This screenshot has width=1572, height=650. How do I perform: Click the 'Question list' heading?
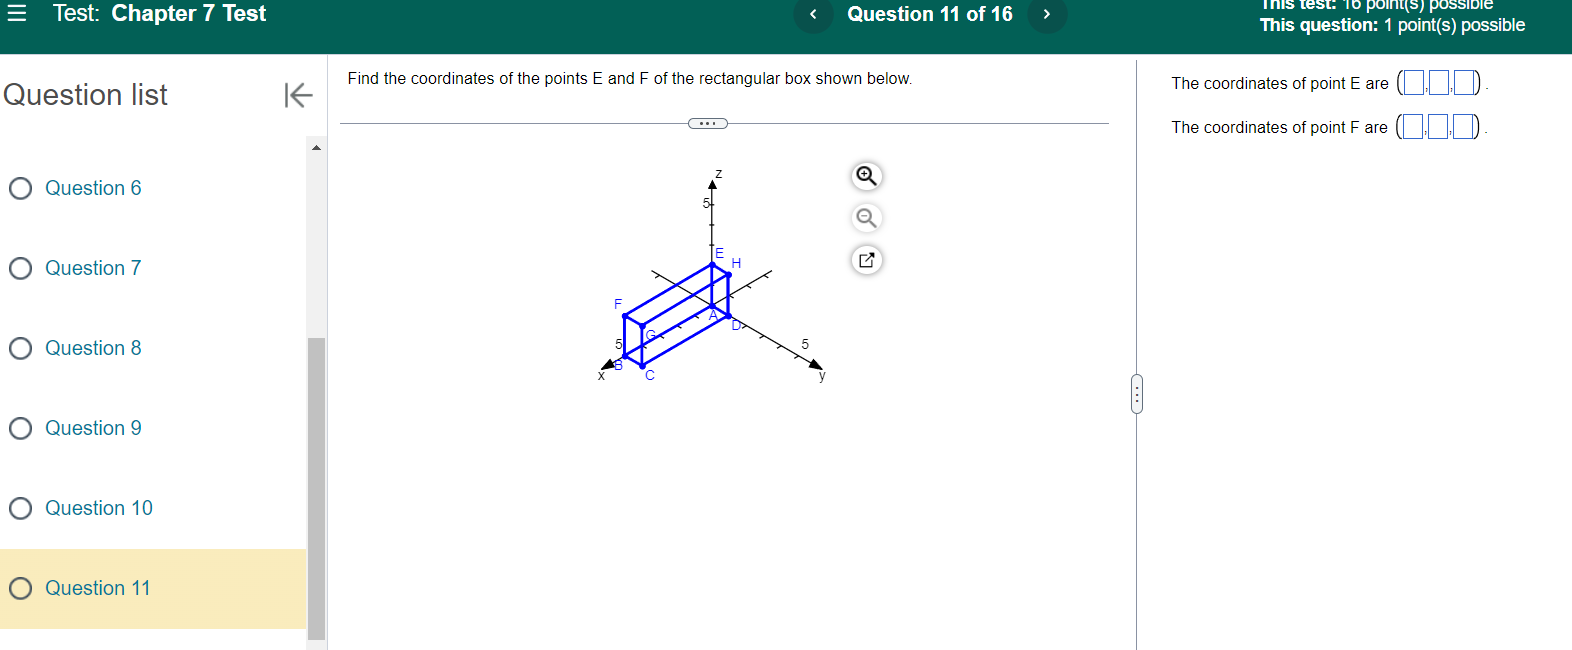coord(86,95)
